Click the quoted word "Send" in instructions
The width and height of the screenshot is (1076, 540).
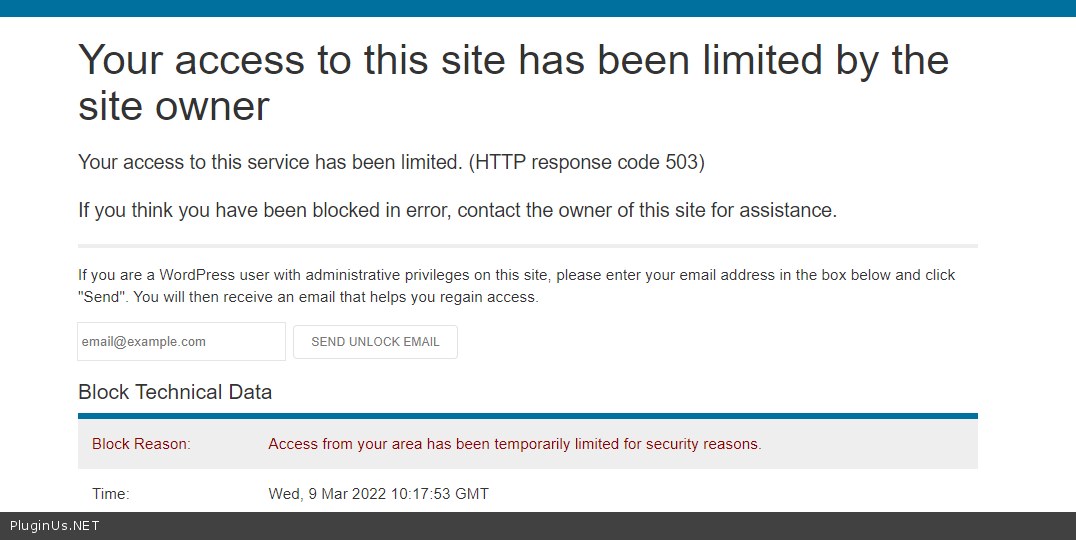point(101,297)
